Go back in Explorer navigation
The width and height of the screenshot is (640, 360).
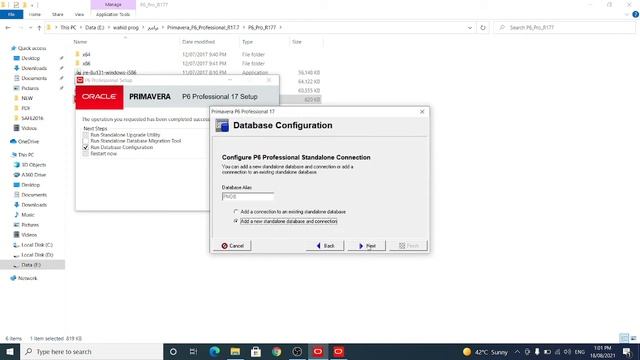pos(8,27)
